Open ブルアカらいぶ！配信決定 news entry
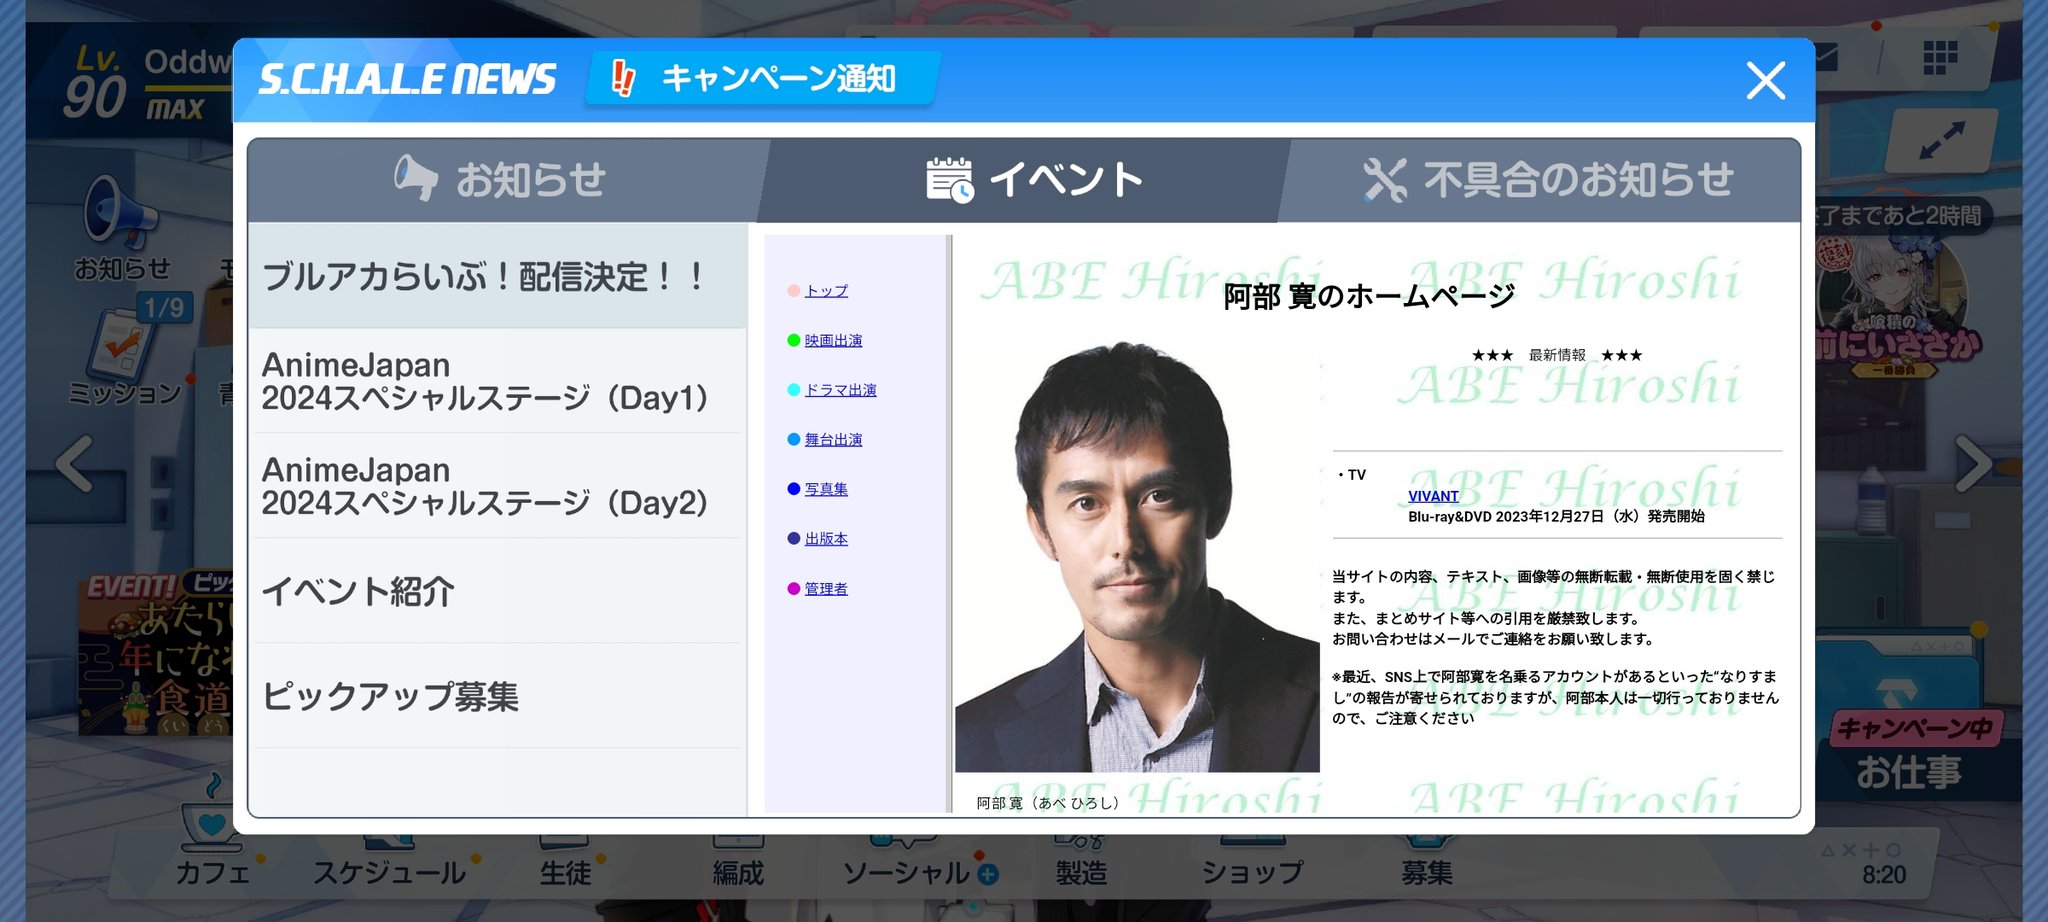The height and width of the screenshot is (922, 2048). pyautogui.click(x=497, y=276)
